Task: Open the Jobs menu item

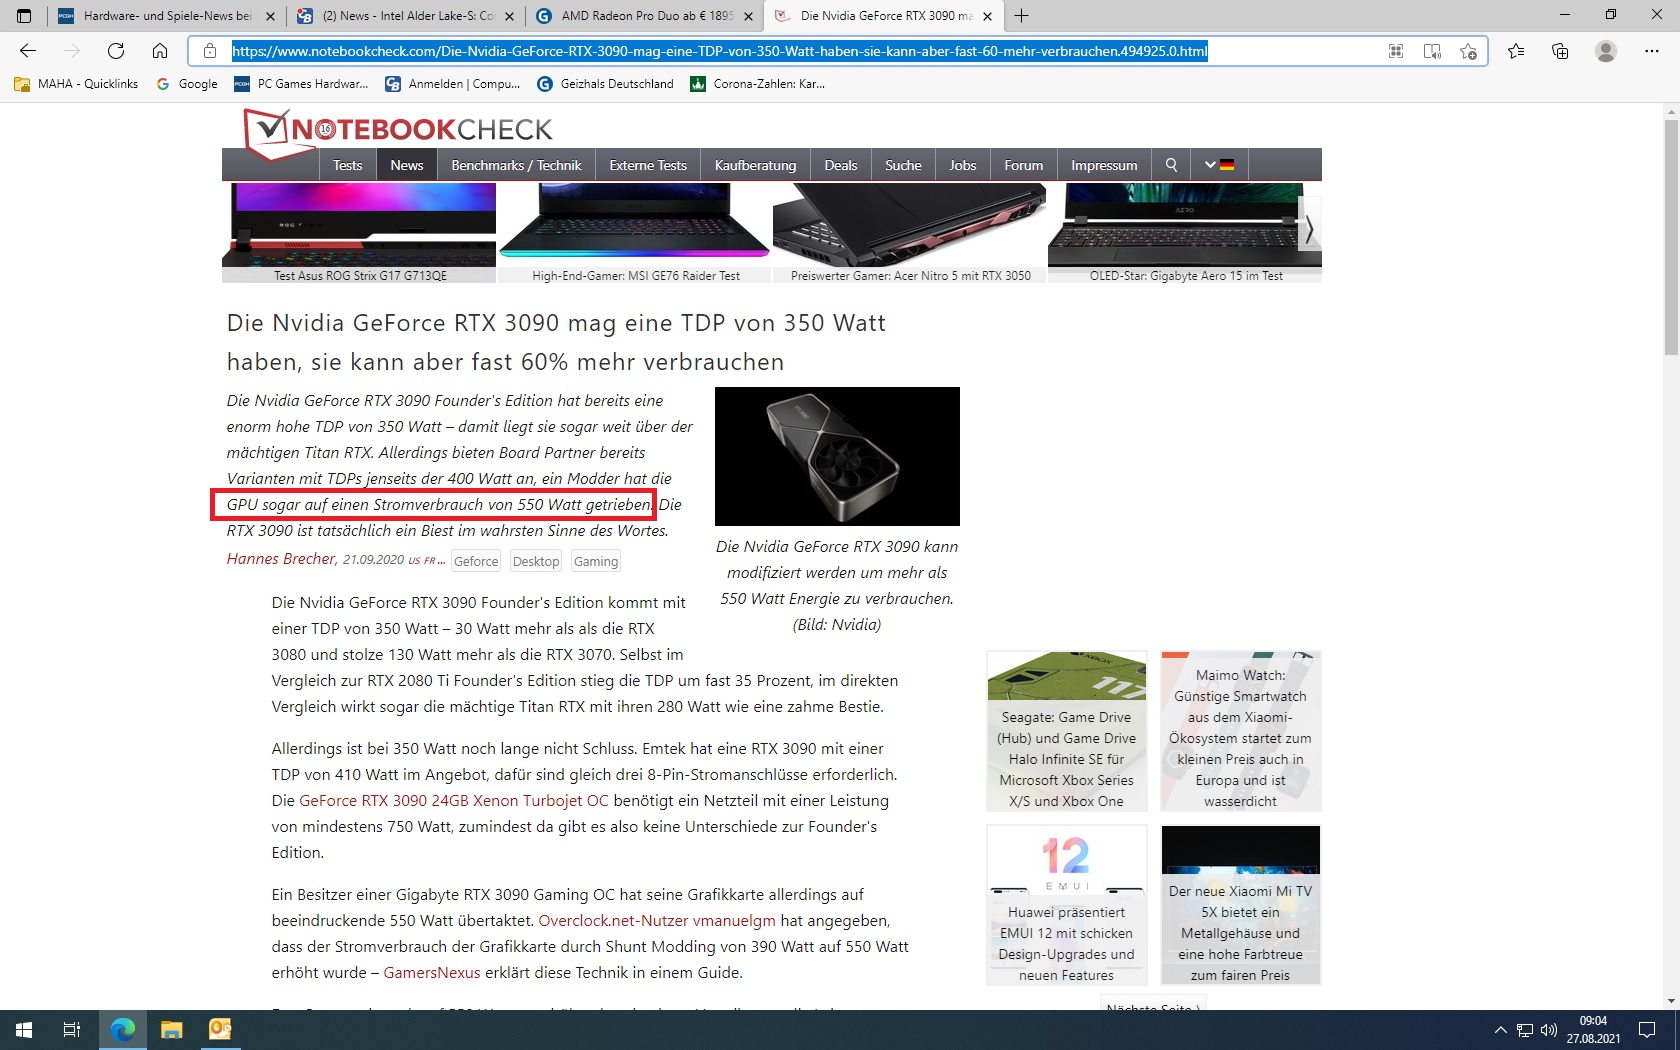Action: [x=962, y=165]
